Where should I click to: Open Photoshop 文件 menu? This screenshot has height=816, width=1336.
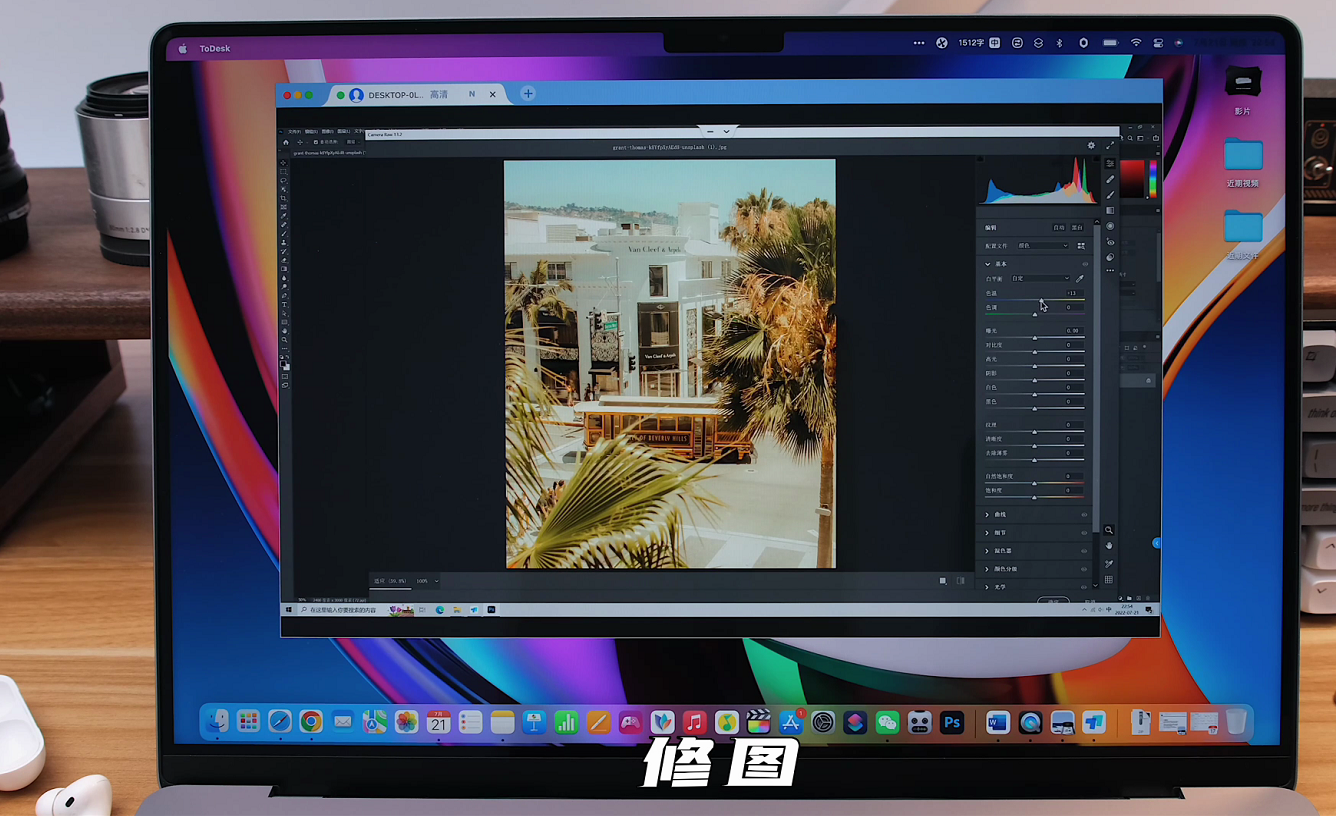coord(294,131)
